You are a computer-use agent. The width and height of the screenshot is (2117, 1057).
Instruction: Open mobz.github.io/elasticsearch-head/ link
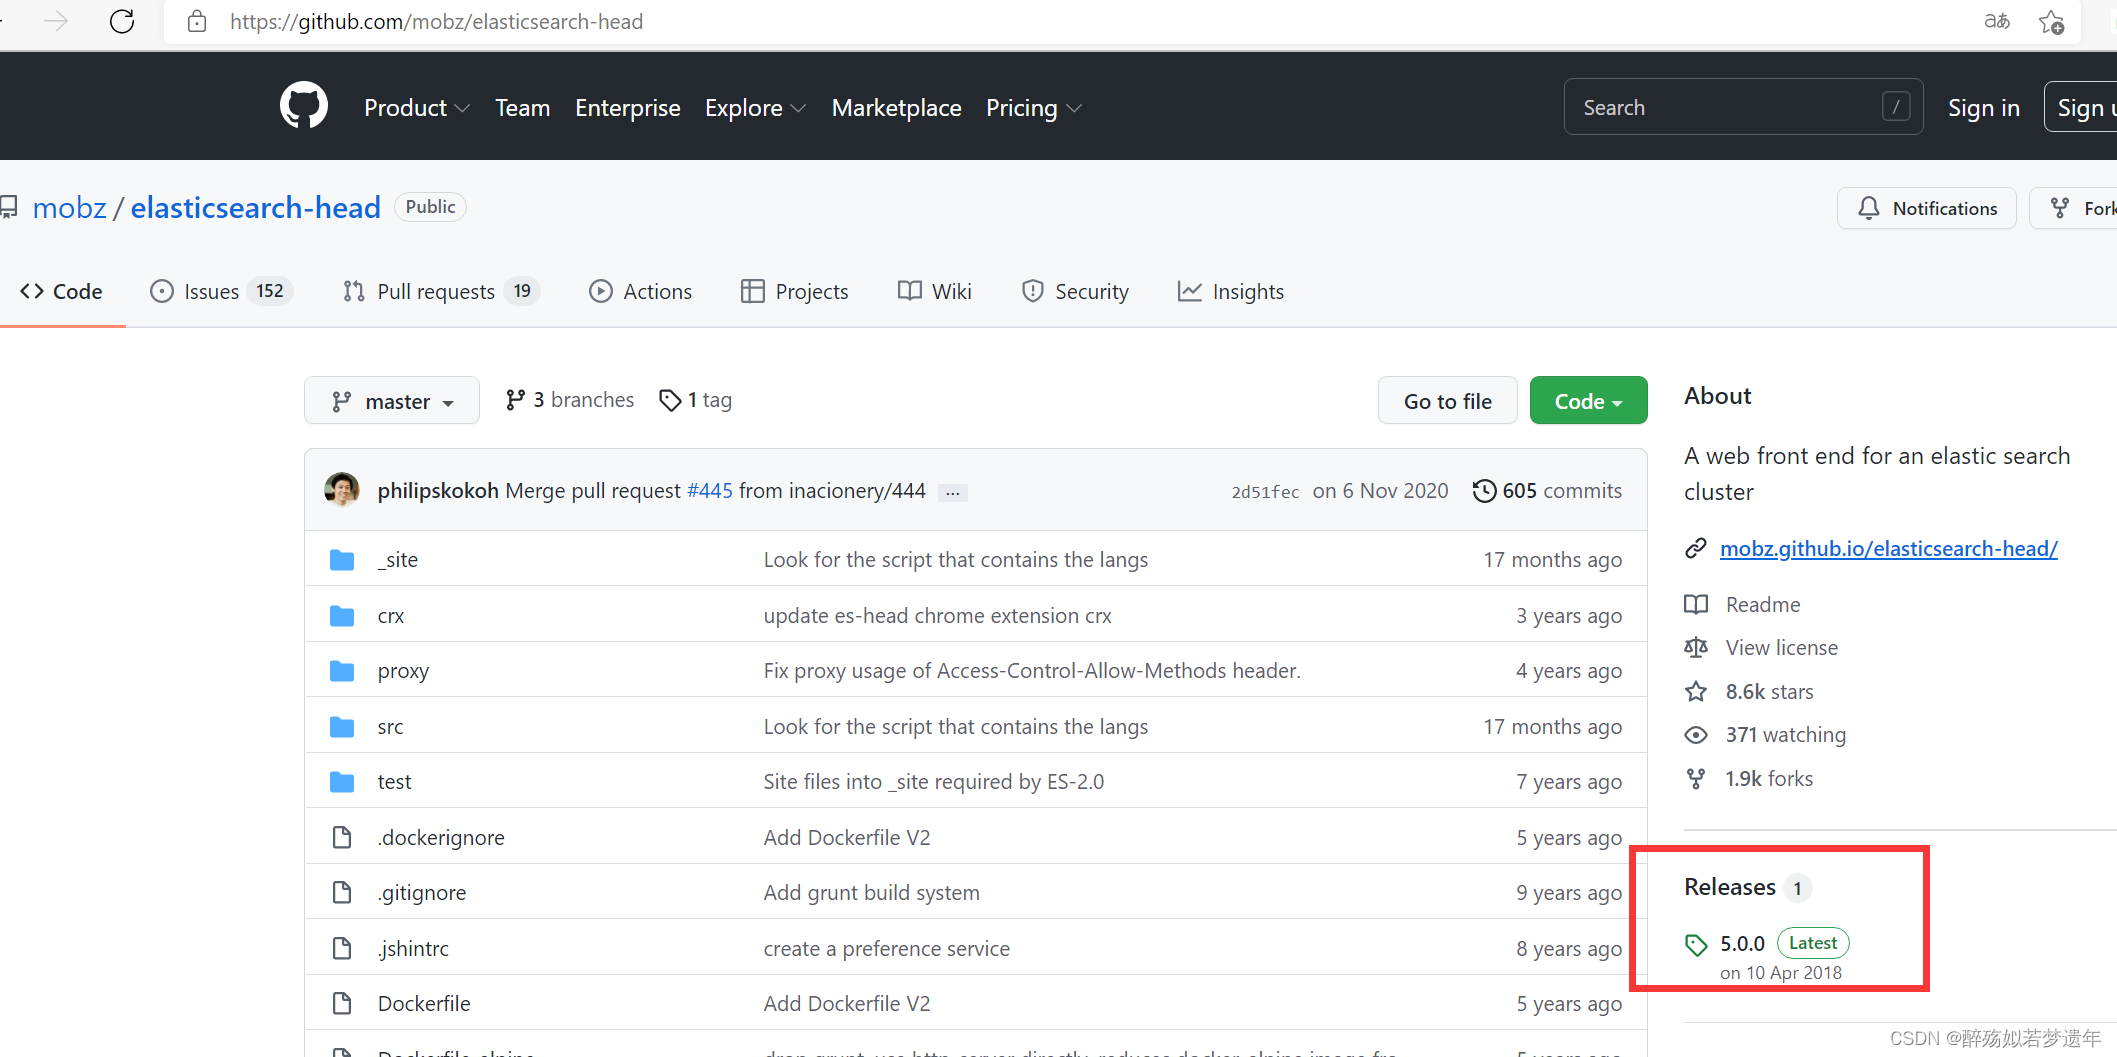click(x=1888, y=549)
